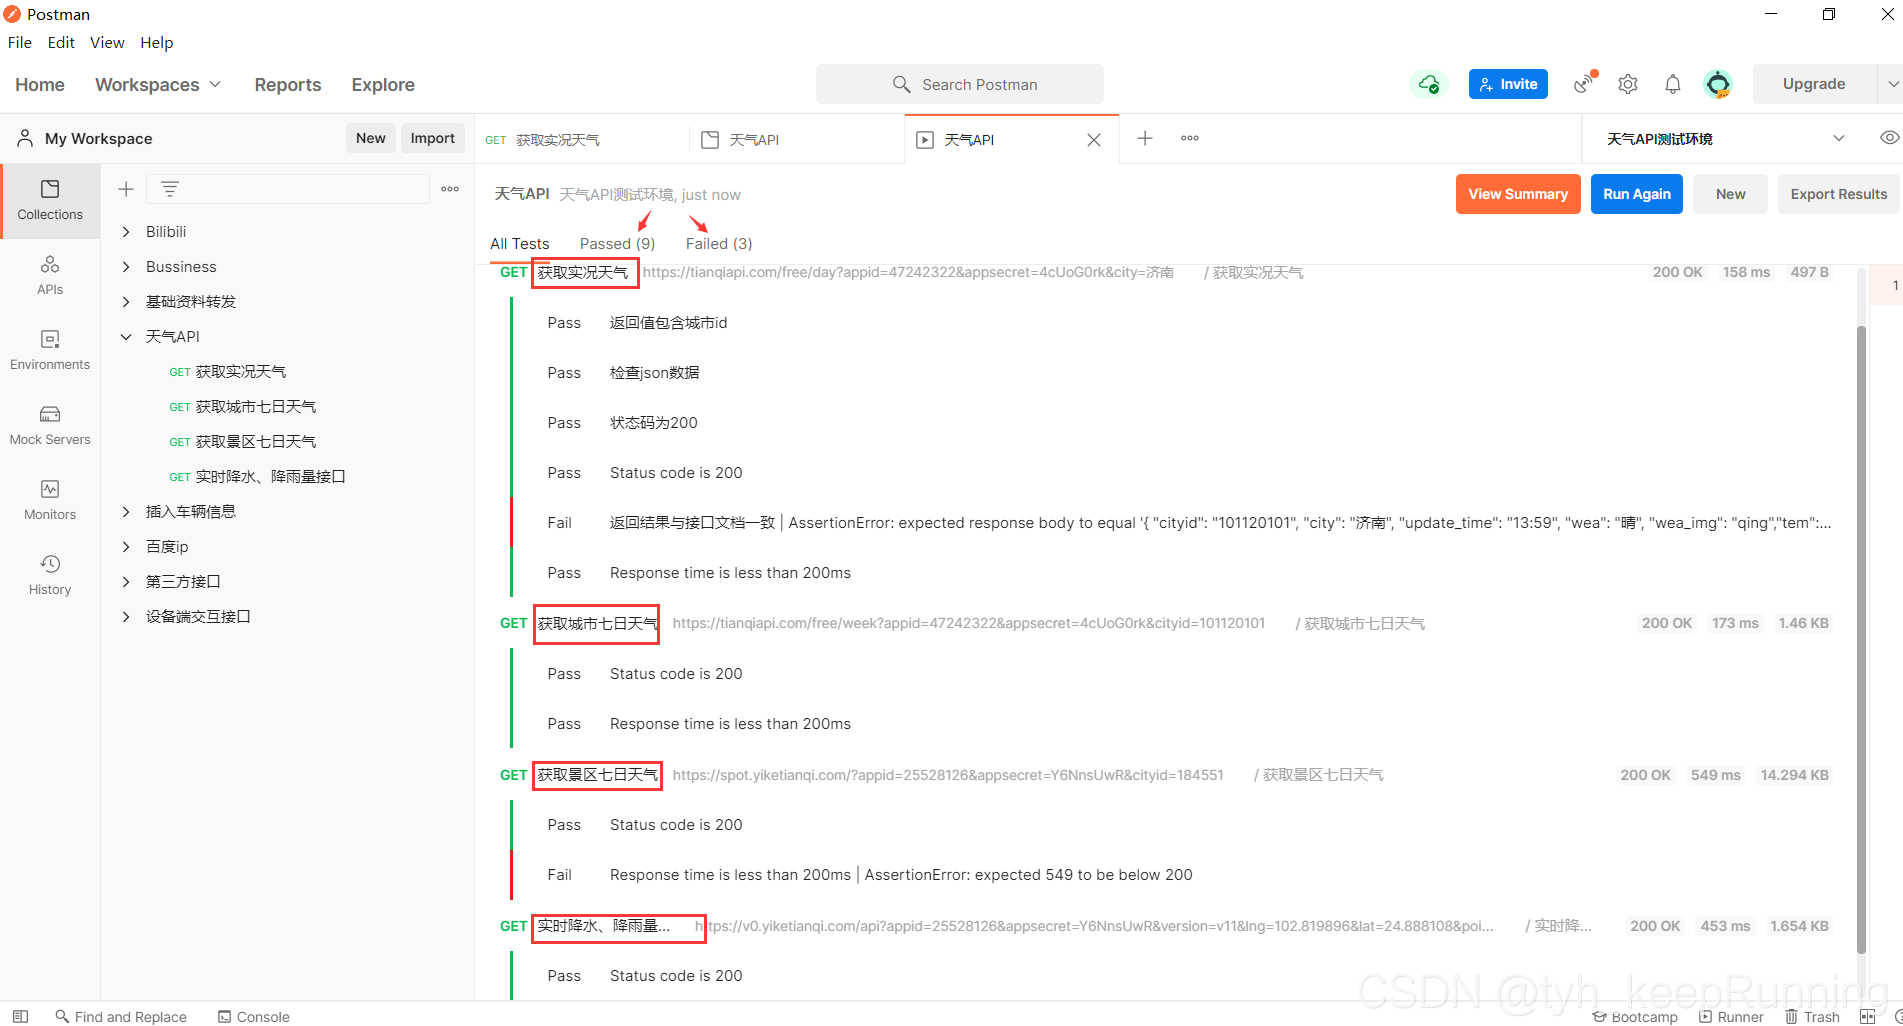Open Find and Replace
Screen dimensions: 1903x1026
pyautogui.click(x=121, y=1016)
